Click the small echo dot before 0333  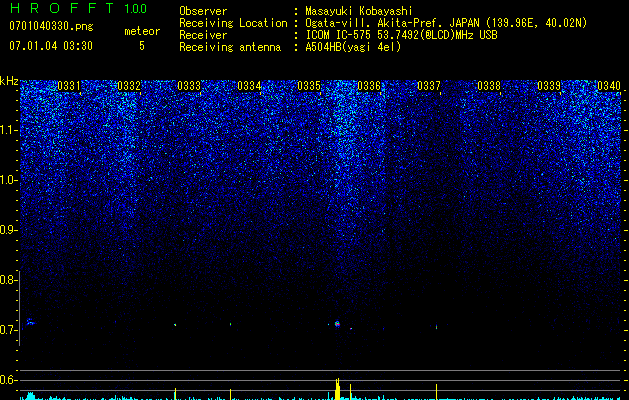(175, 325)
